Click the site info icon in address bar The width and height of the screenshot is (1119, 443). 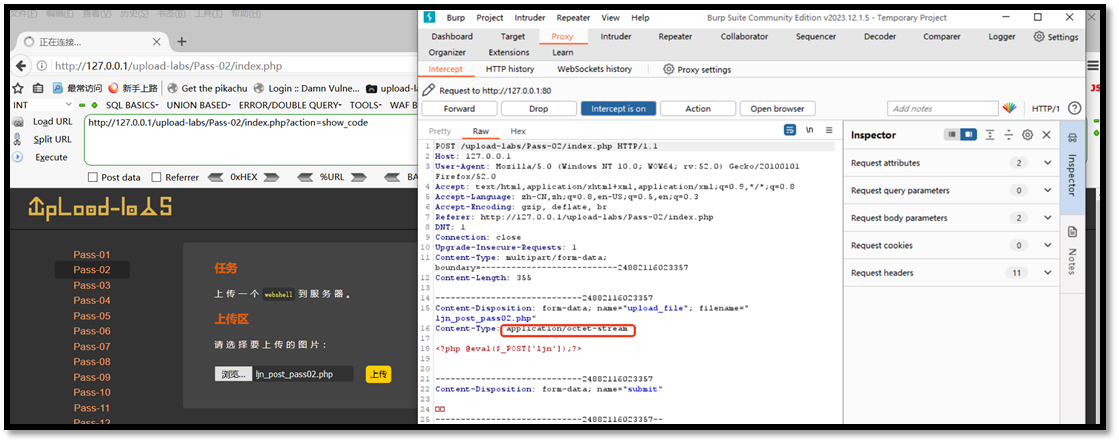[42, 66]
